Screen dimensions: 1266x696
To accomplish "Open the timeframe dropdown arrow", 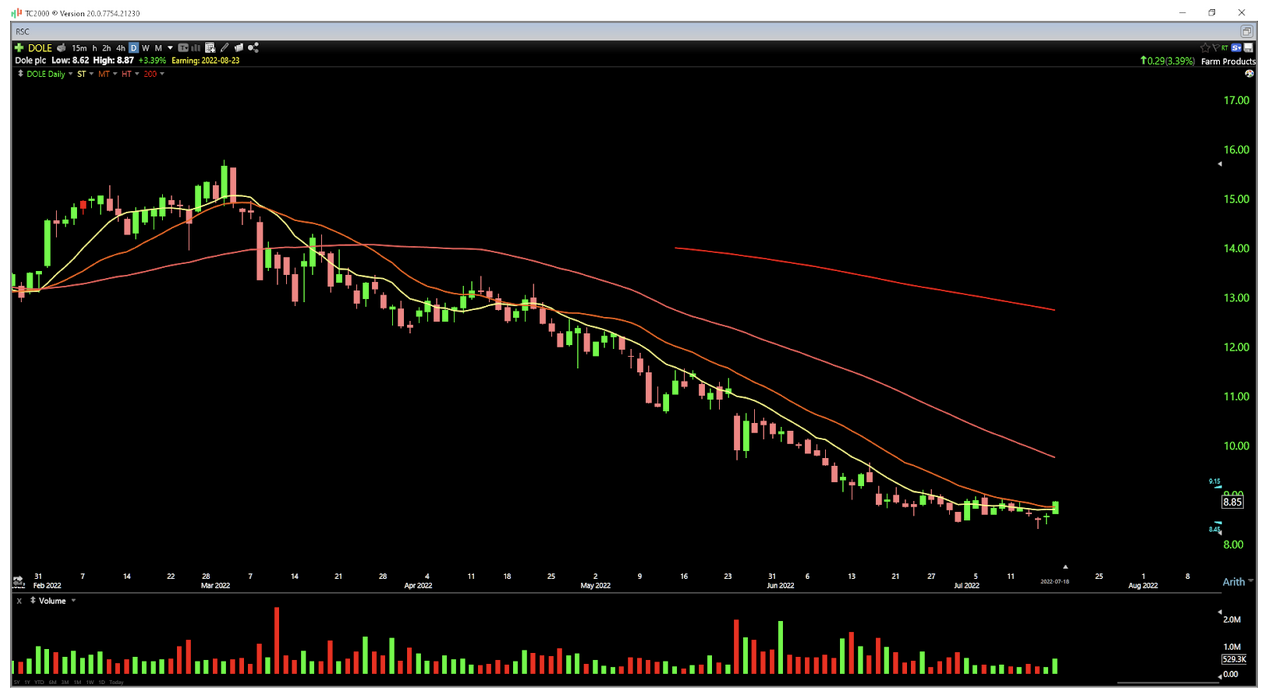I will coord(170,47).
